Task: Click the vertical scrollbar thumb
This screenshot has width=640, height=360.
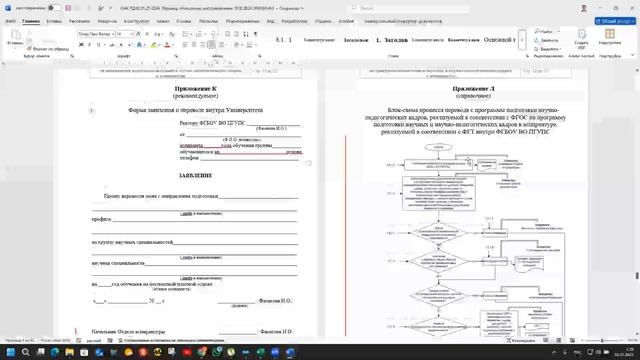Action: 637,276
